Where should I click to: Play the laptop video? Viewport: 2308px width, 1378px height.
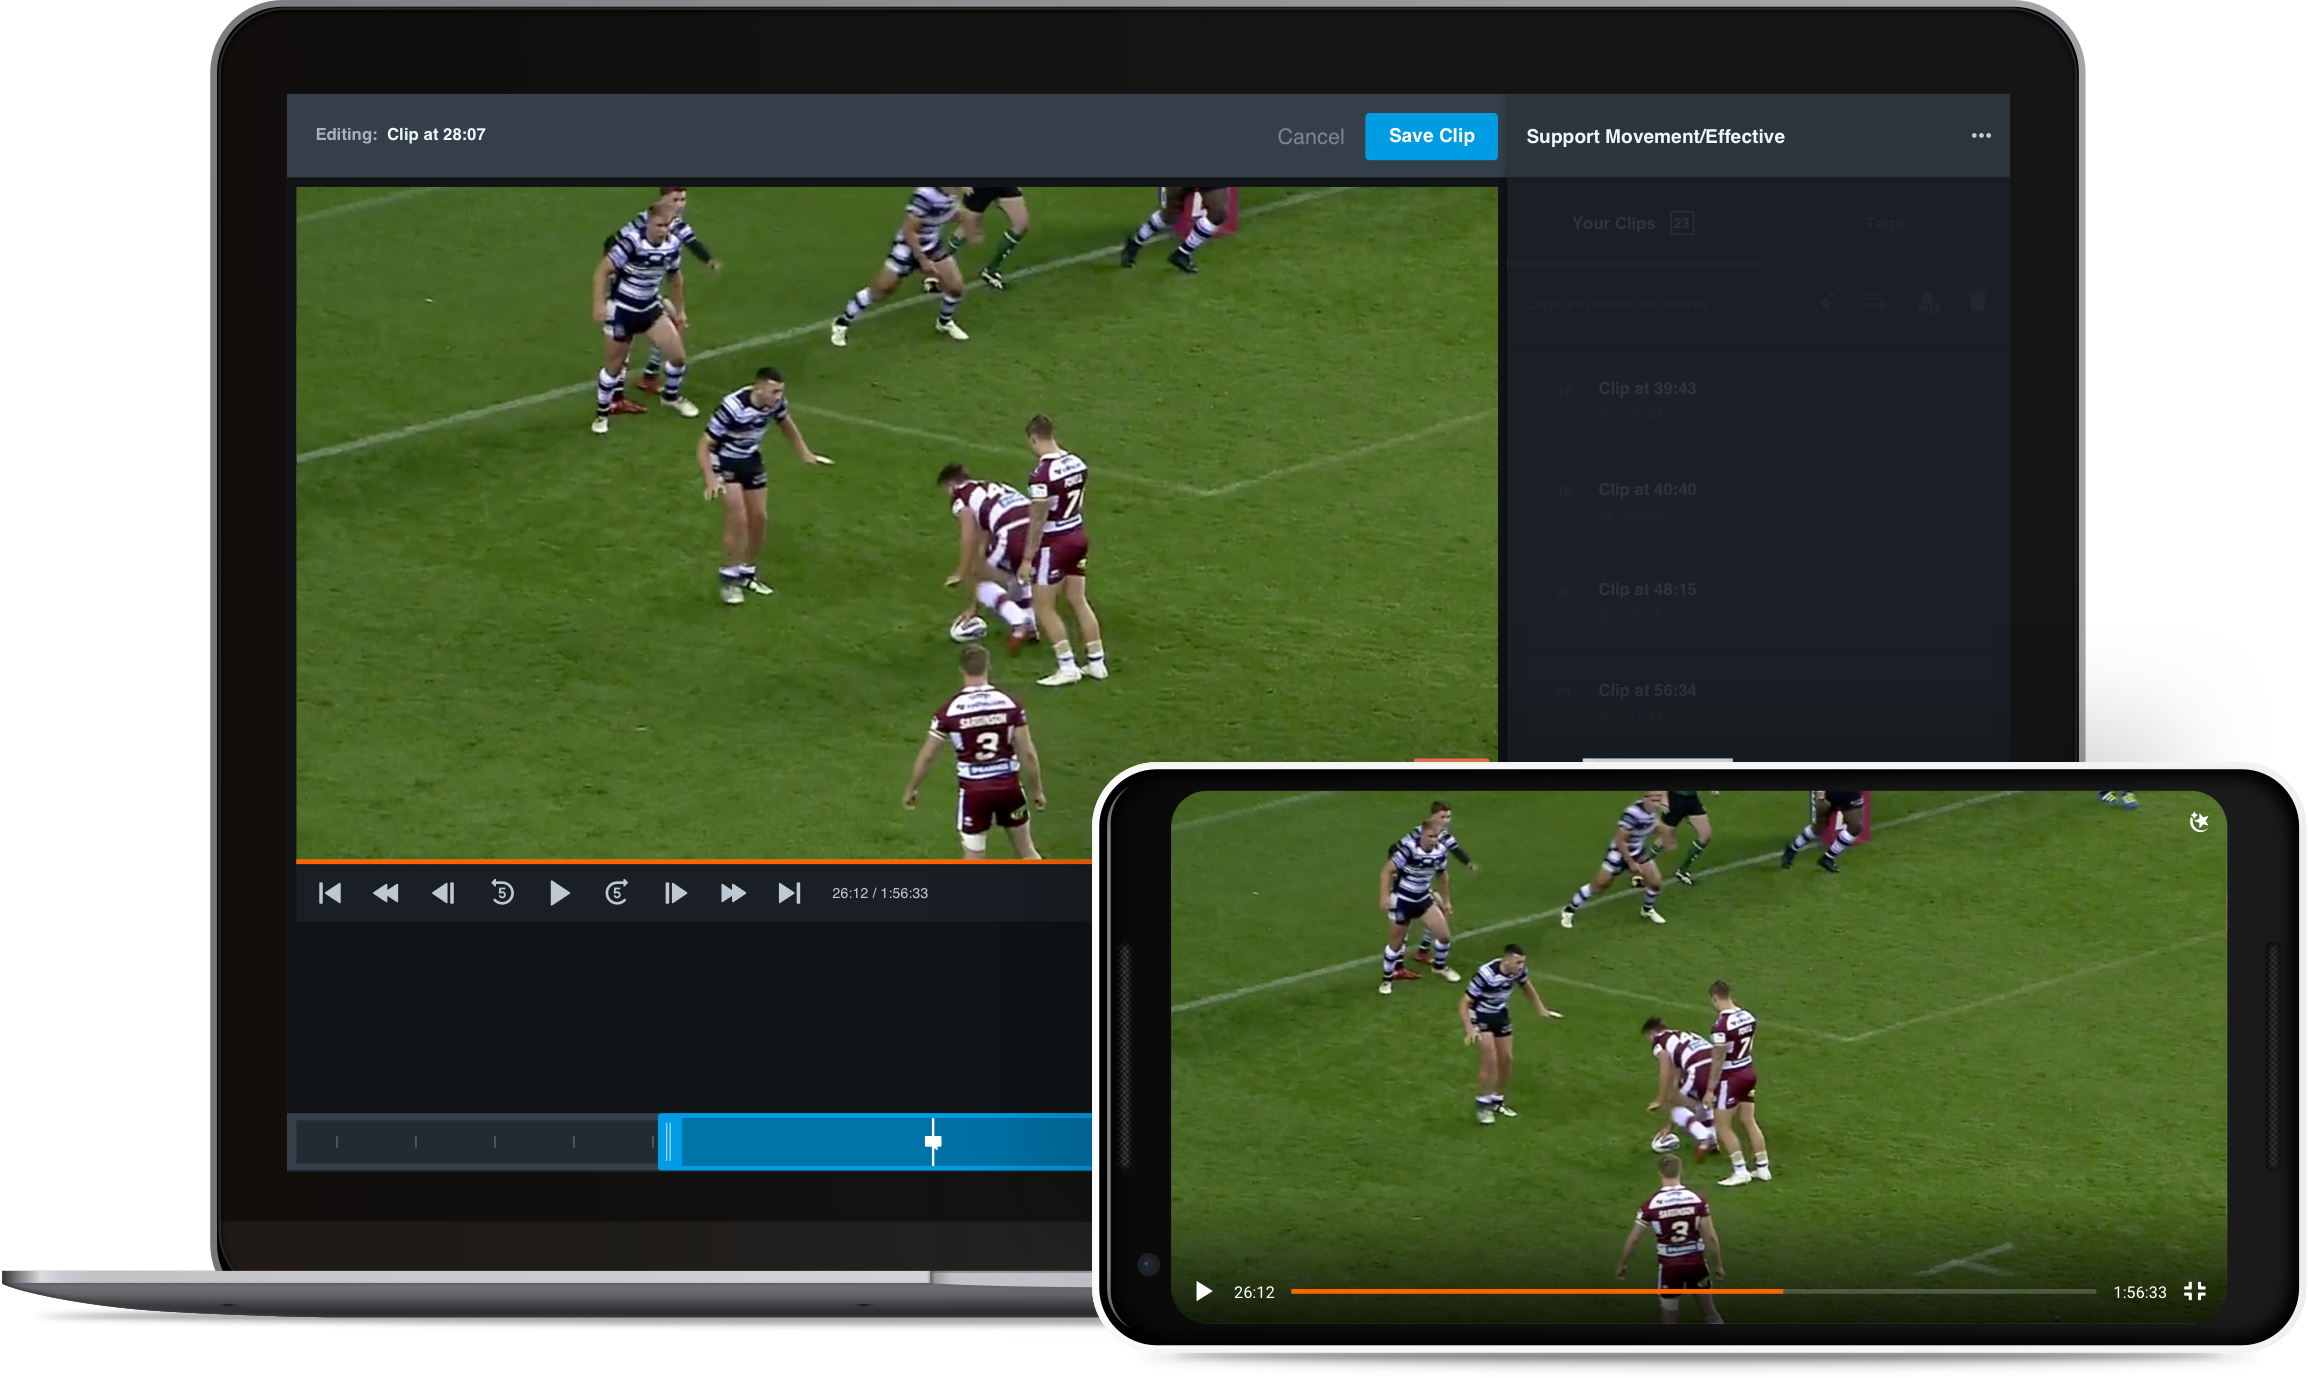tap(559, 893)
